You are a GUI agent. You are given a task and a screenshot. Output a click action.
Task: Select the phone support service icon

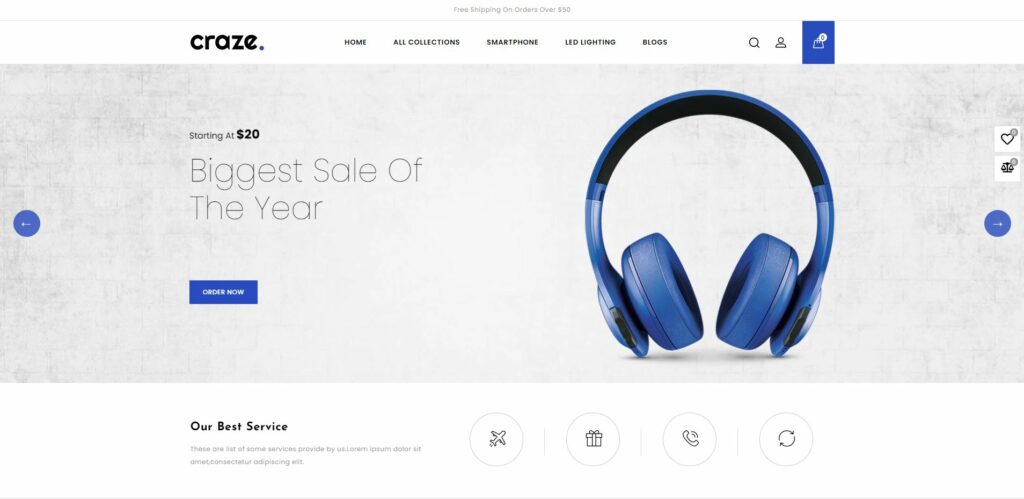pos(690,439)
